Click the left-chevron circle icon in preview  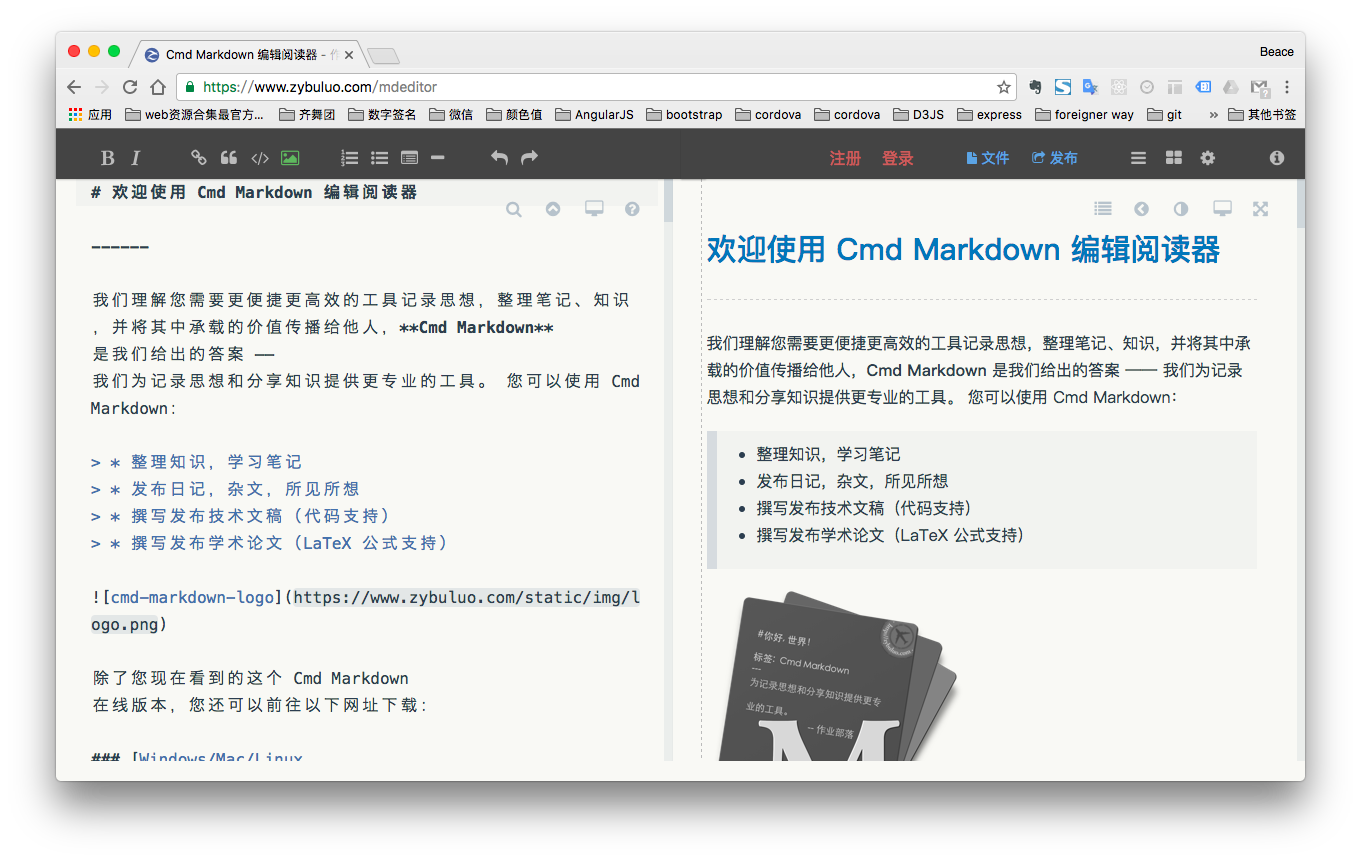(1141, 209)
